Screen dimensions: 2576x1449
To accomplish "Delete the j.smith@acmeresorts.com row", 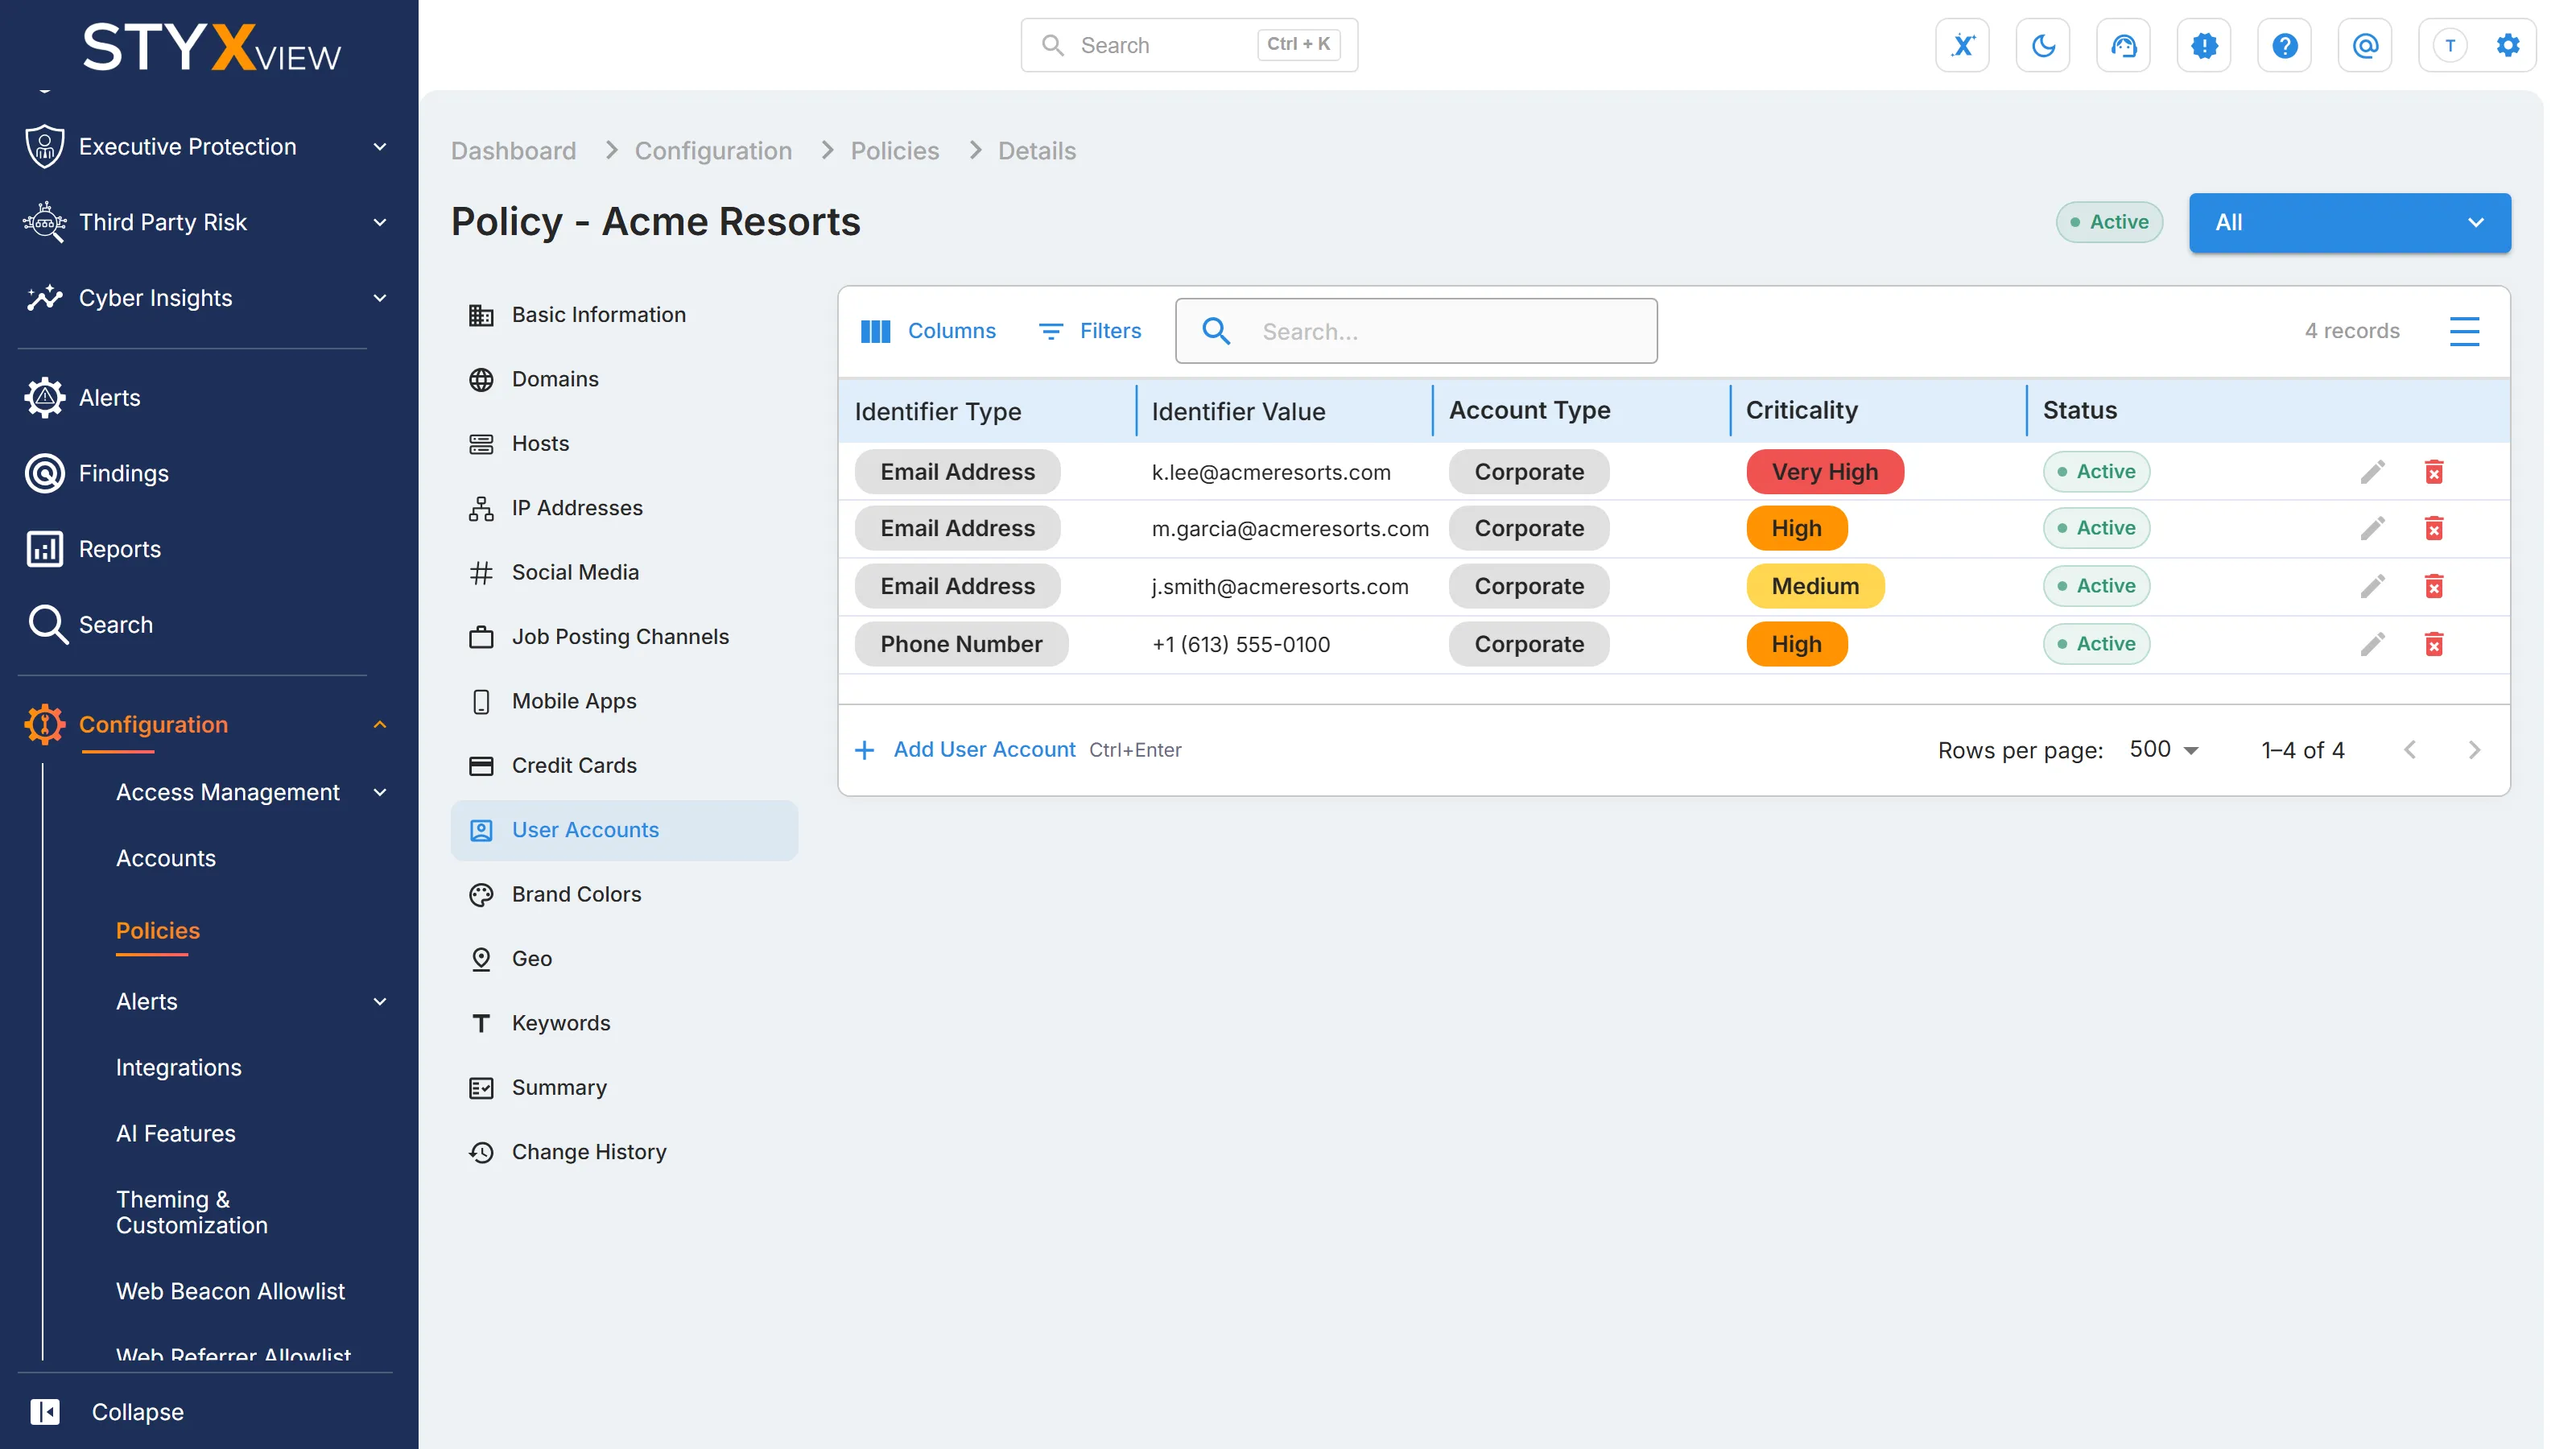I will tap(2434, 586).
